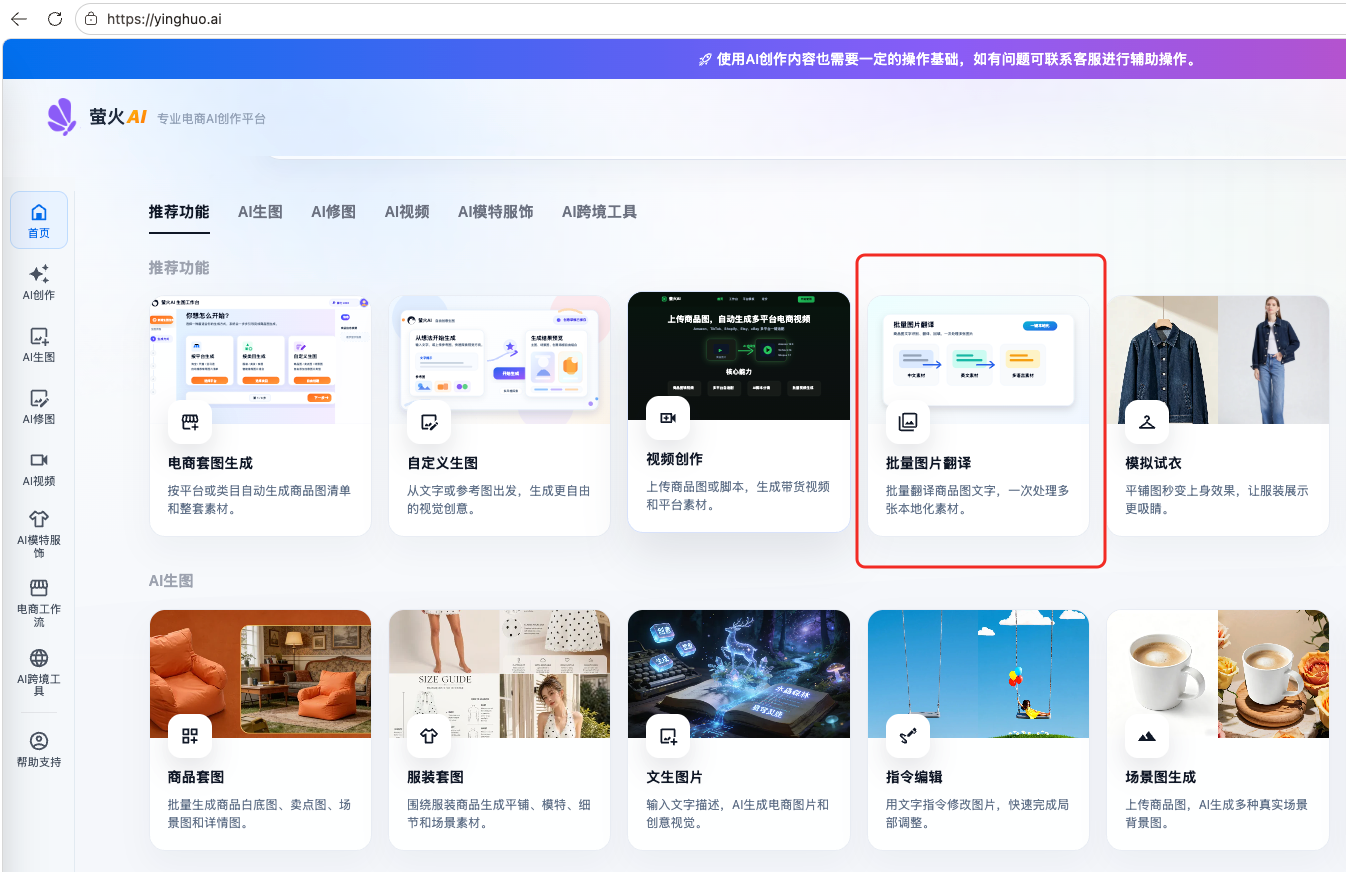
Task: Click the 文生图片 card image-plus icon
Action: [668, 736]
